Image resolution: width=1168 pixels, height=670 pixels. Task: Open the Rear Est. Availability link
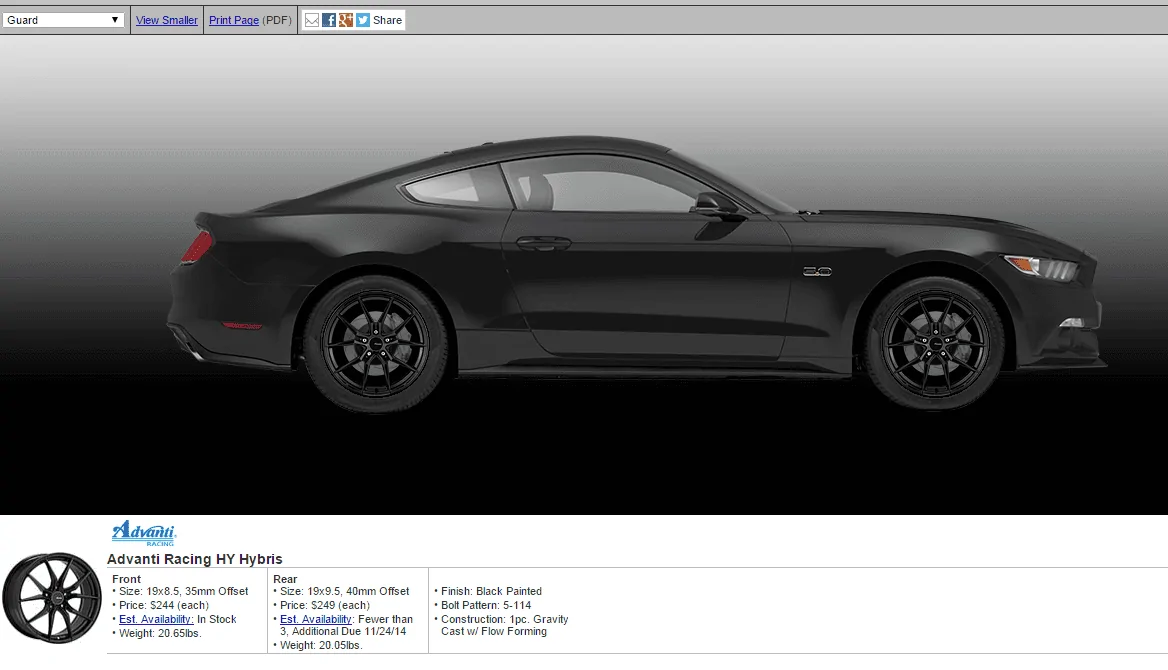(316, 619)
